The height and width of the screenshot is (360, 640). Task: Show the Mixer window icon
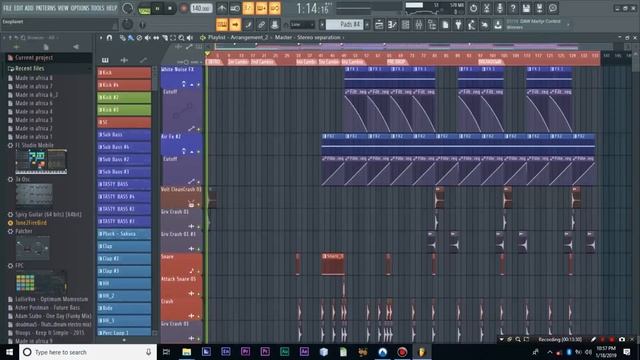click(419, 25)
